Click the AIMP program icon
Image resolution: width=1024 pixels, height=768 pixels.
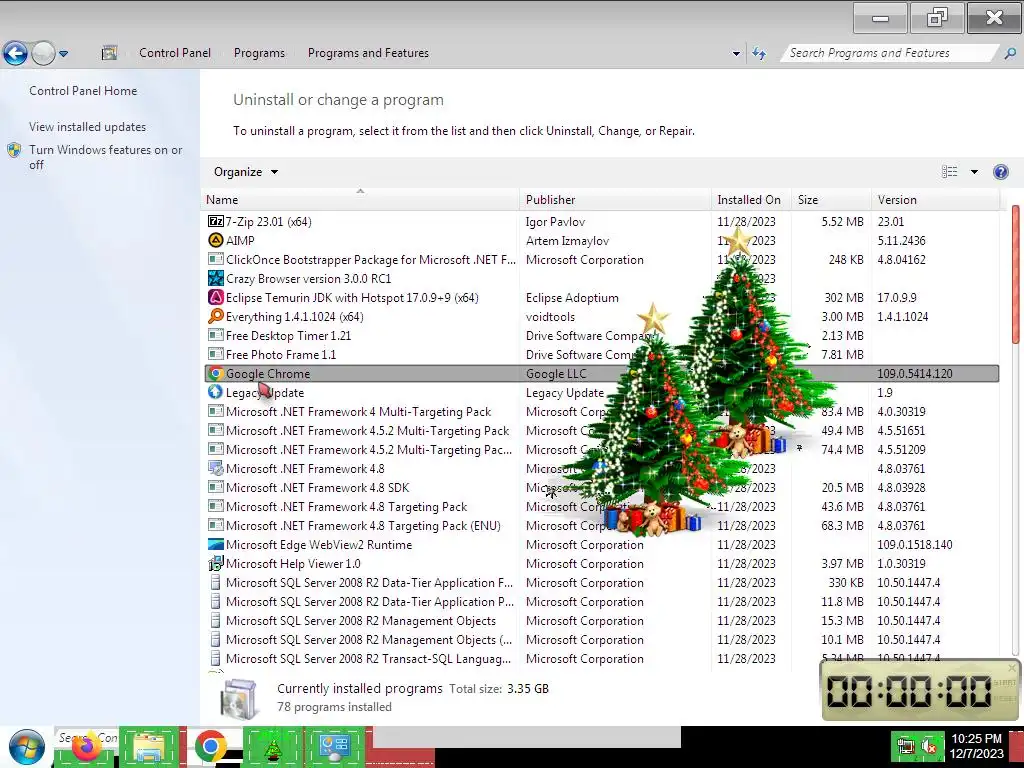[x=216, y=240]
